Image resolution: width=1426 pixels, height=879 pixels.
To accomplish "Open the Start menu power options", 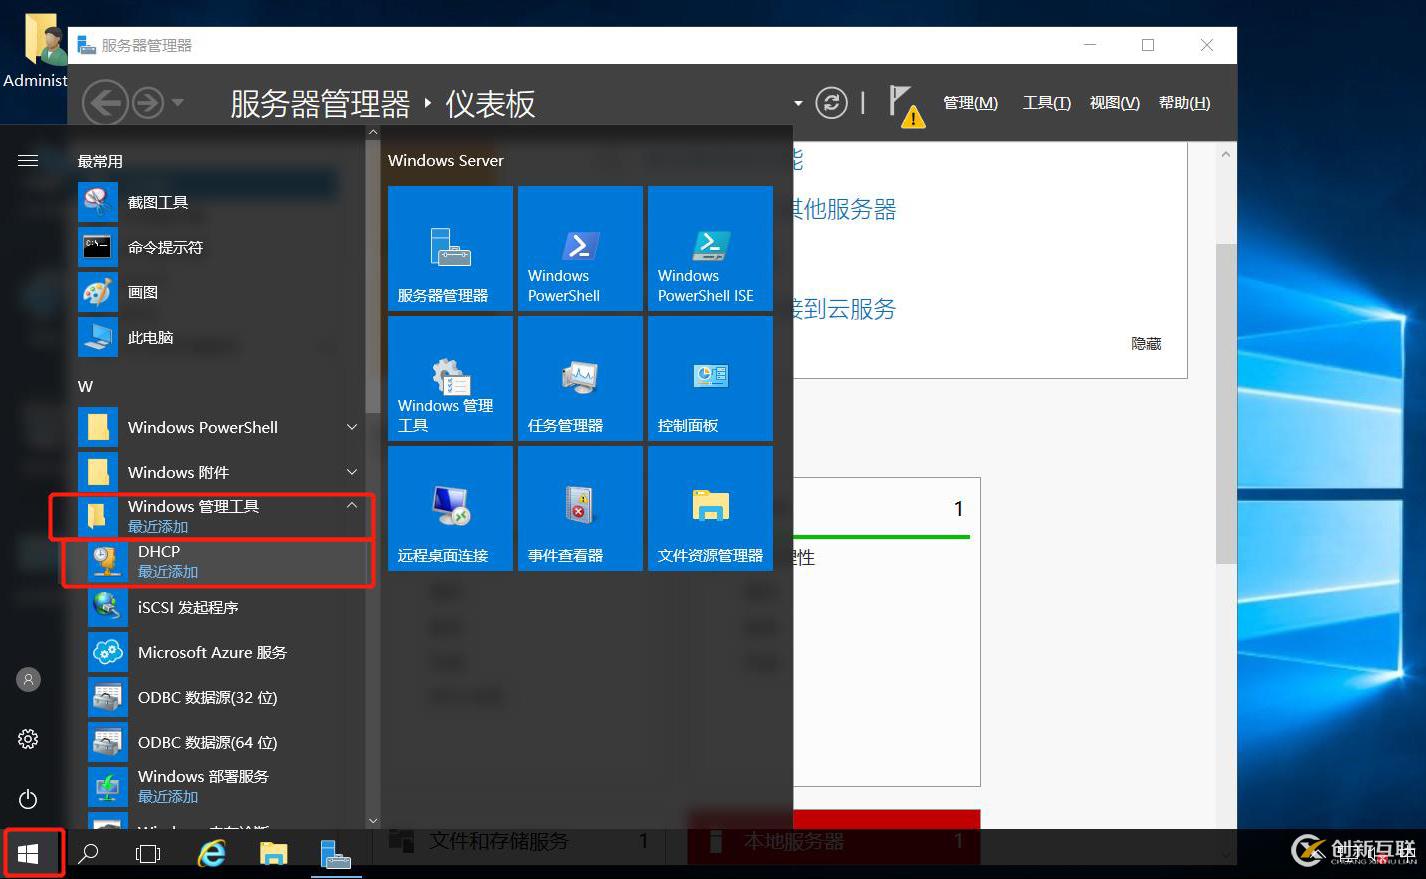I will point(28,799).
